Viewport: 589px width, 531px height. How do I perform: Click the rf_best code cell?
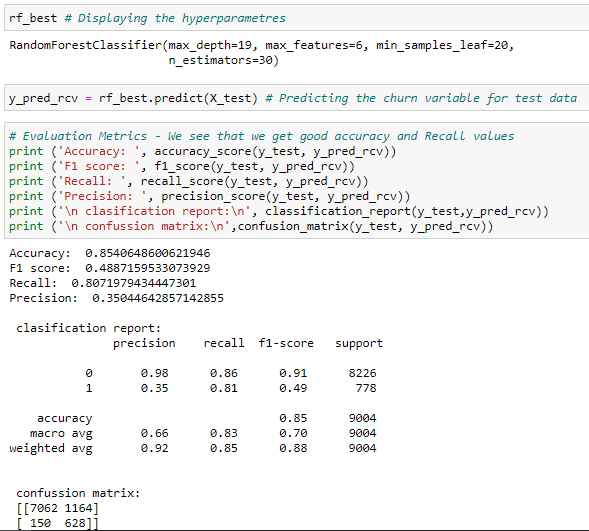pyautogui.click(x=297, y=18)
